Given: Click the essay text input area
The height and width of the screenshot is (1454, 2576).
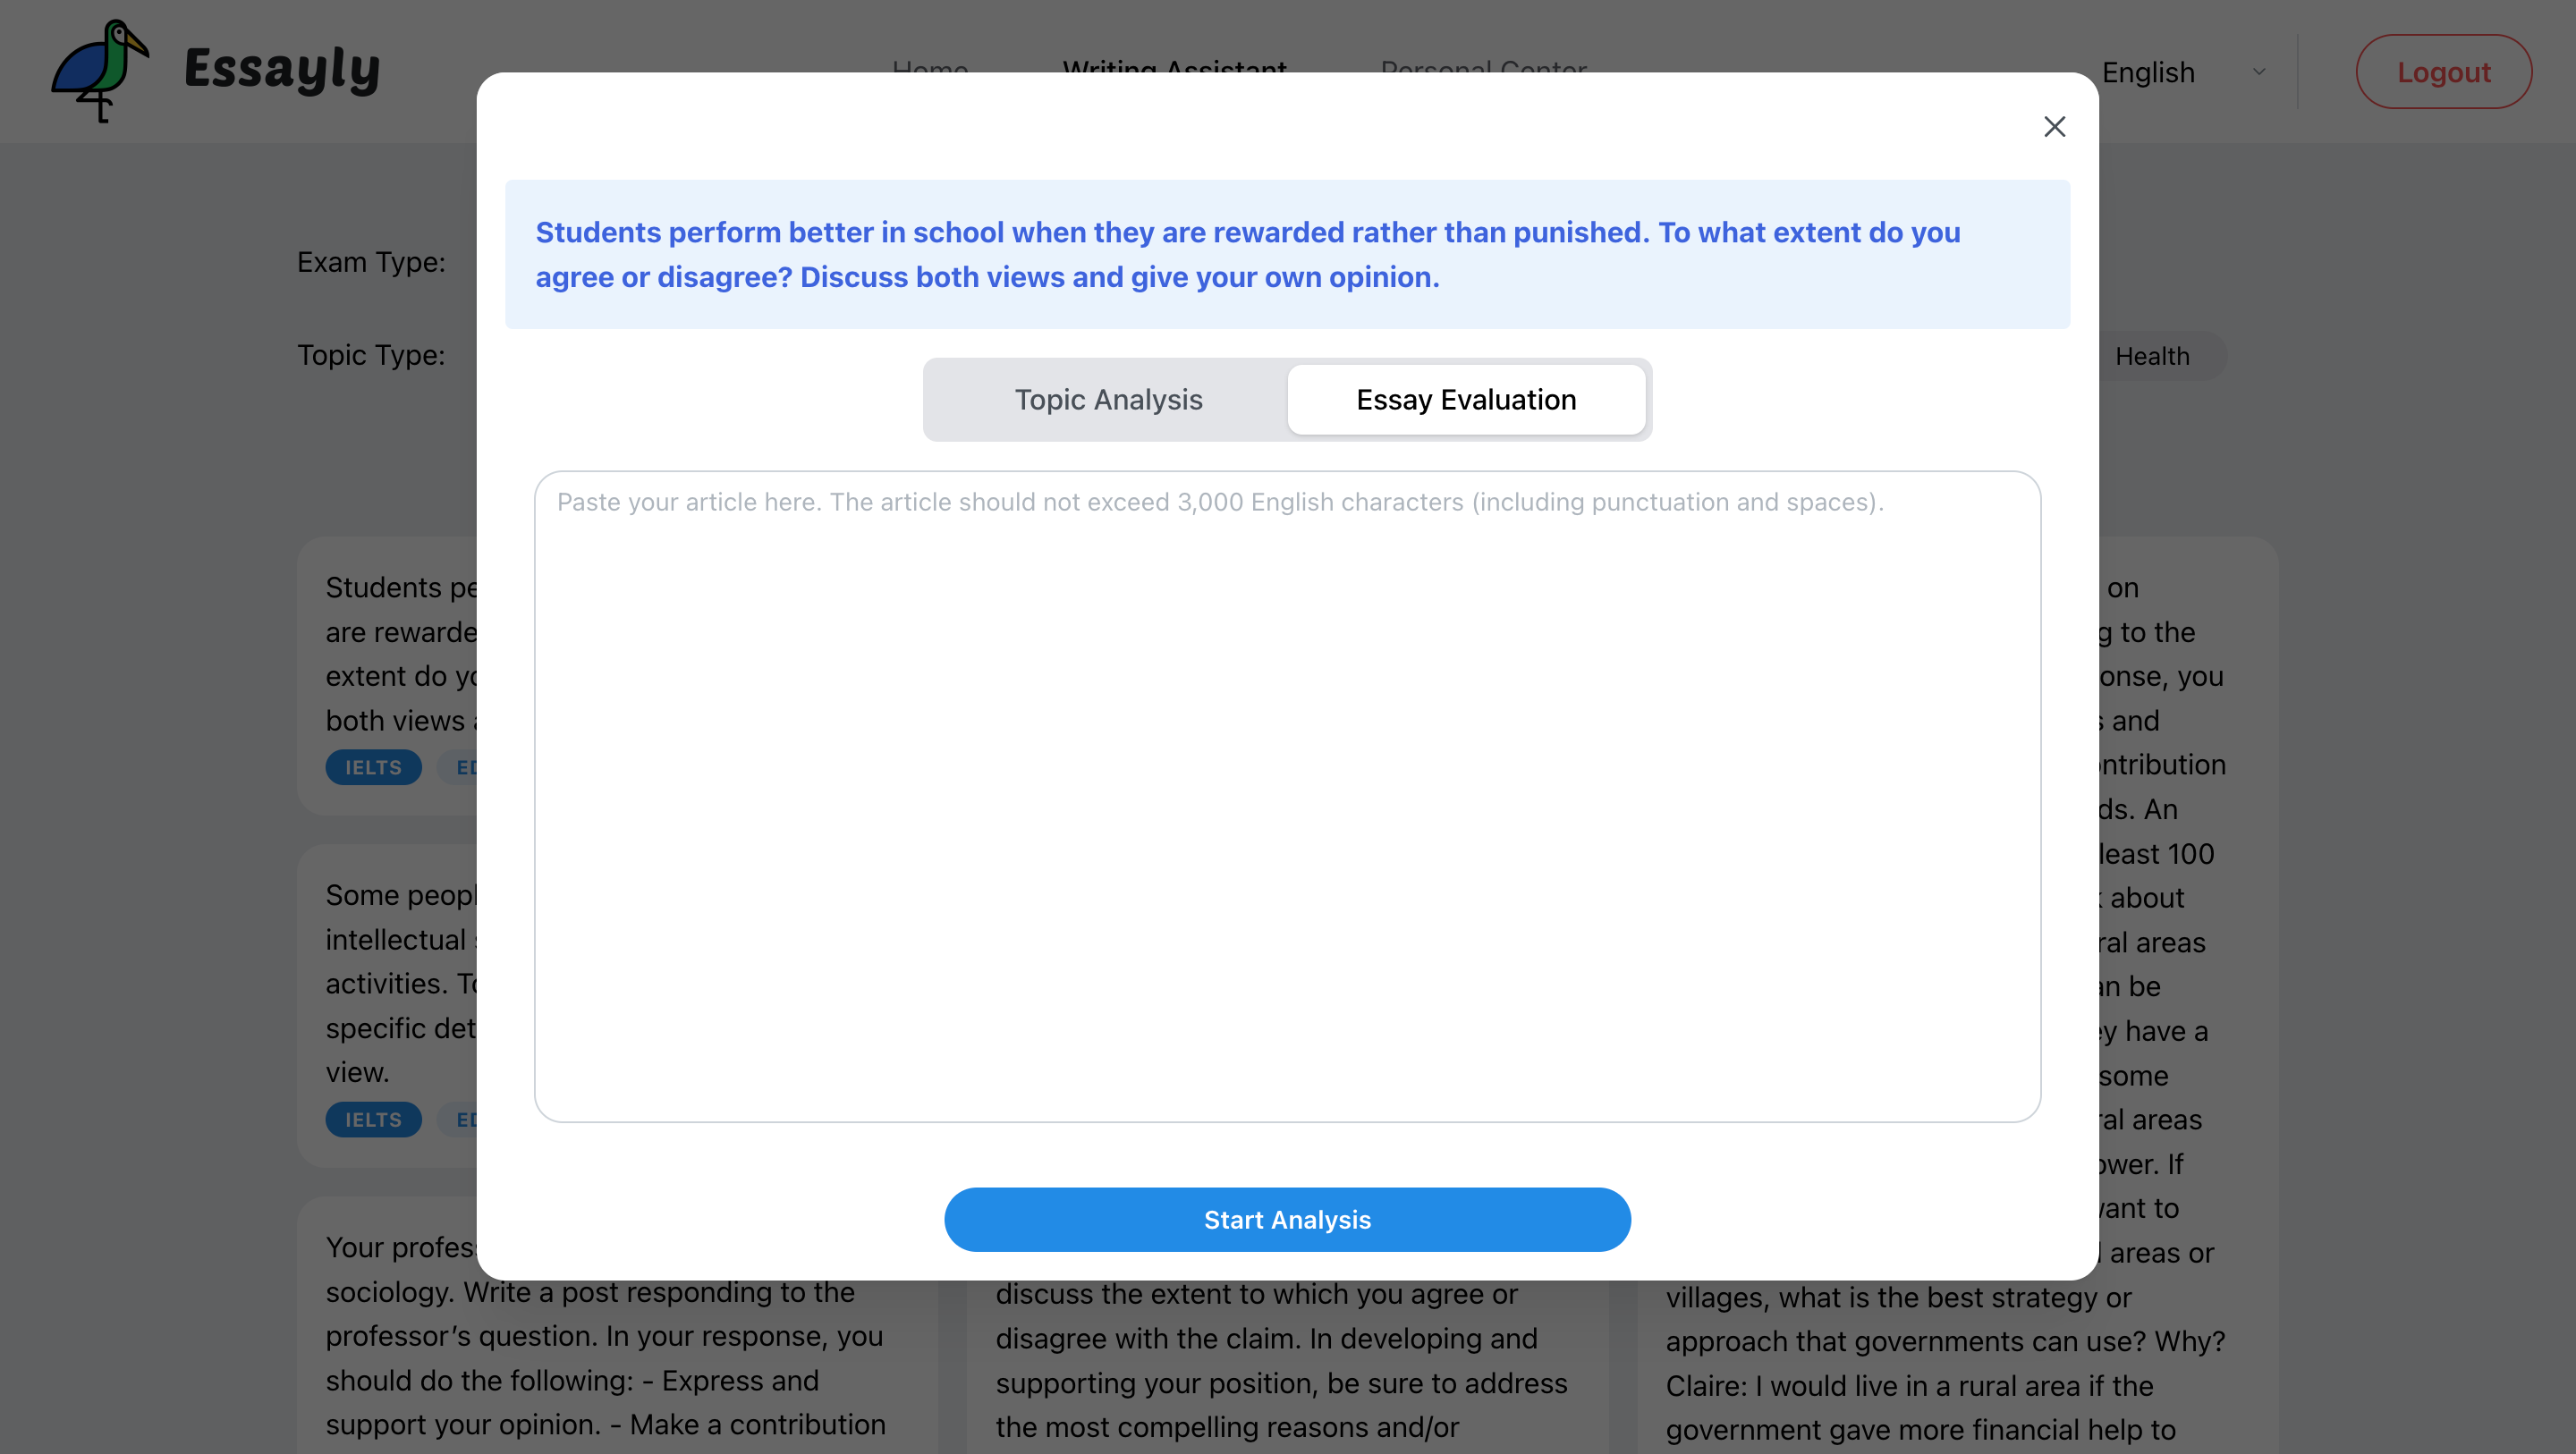Looking at the screenshot, I should [1287, 796].
